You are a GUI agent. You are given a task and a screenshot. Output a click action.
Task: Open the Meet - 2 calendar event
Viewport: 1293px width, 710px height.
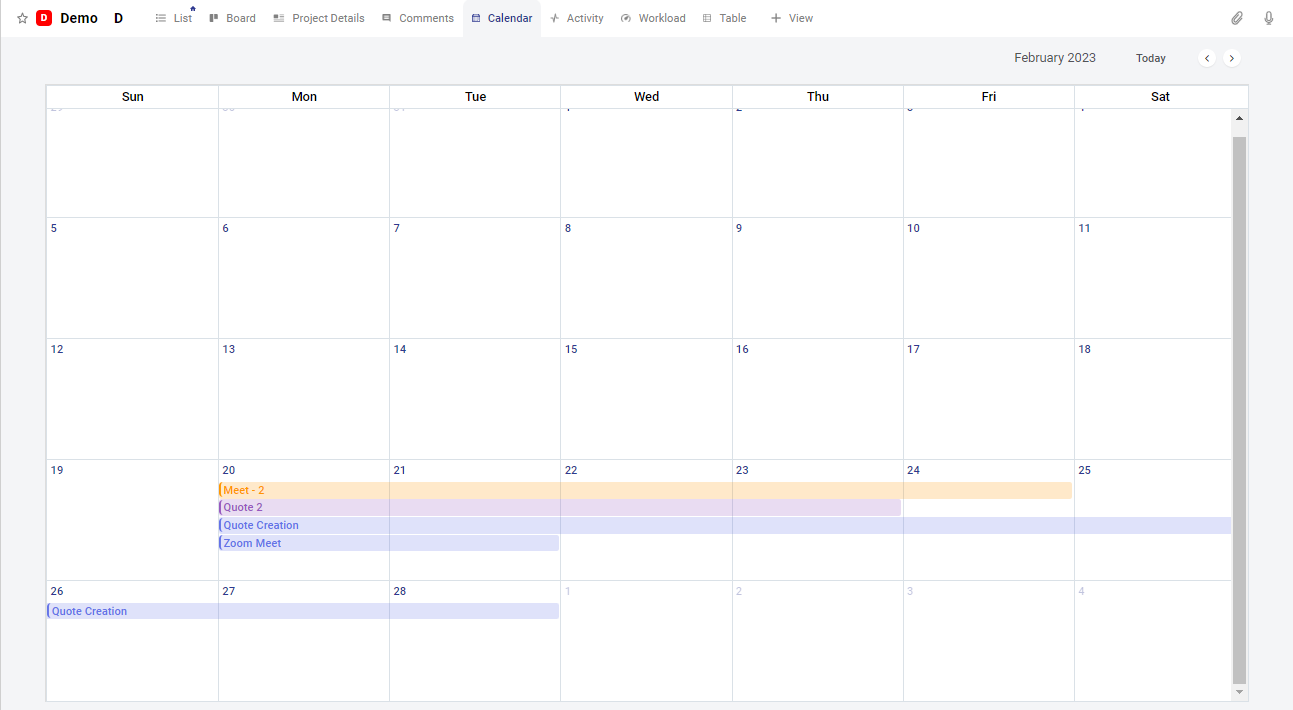click(x=644, y=490)
